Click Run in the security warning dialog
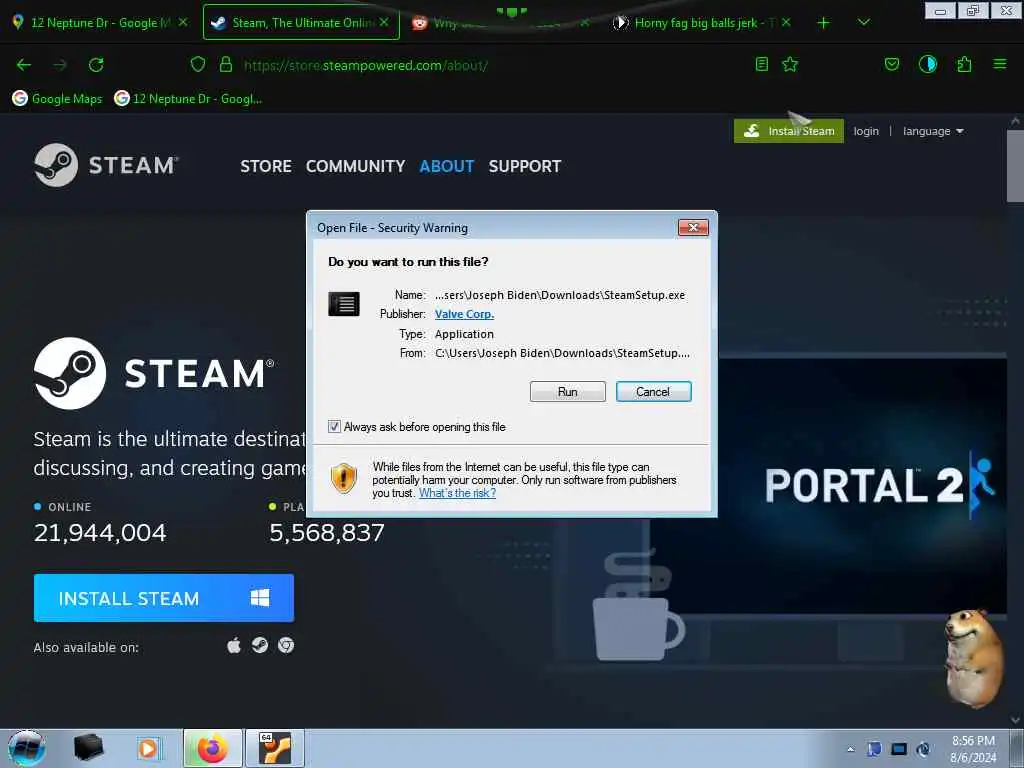This screenshot has height=768, width=1024. click(568, 392)
